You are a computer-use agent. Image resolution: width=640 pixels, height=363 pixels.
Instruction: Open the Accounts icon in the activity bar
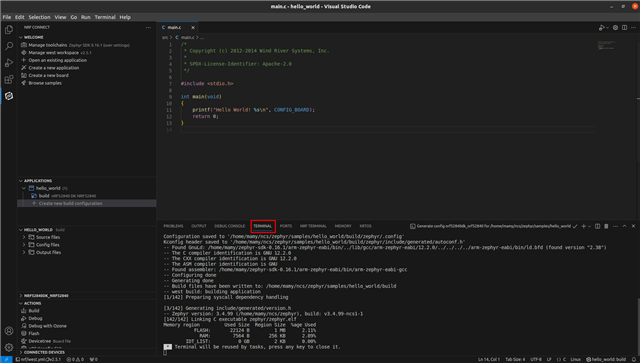click(x=9, y=331)
